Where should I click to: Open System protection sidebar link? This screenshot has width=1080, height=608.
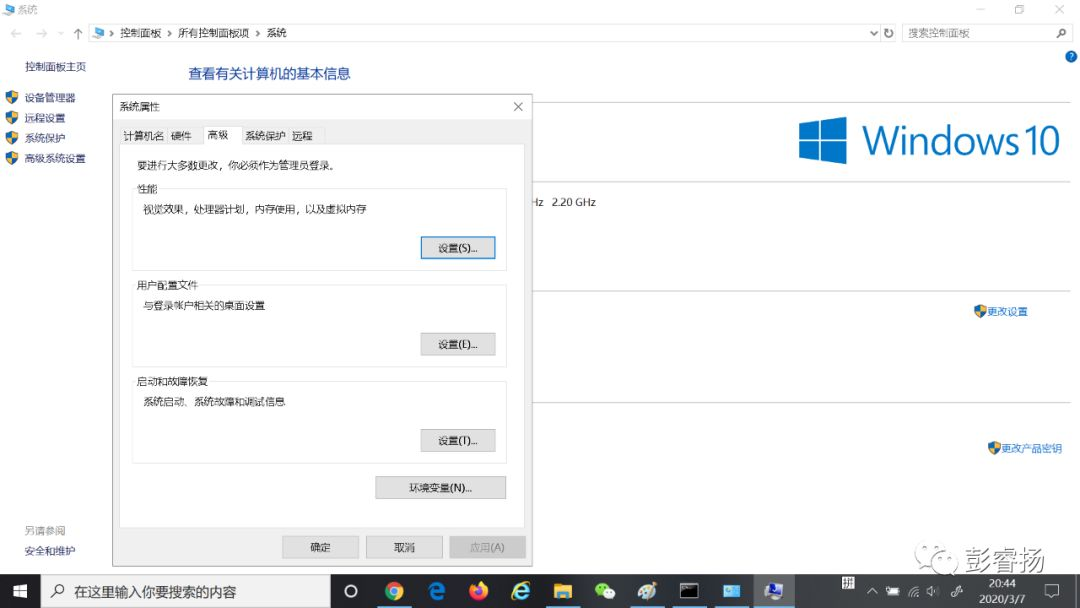coord(45,138)
